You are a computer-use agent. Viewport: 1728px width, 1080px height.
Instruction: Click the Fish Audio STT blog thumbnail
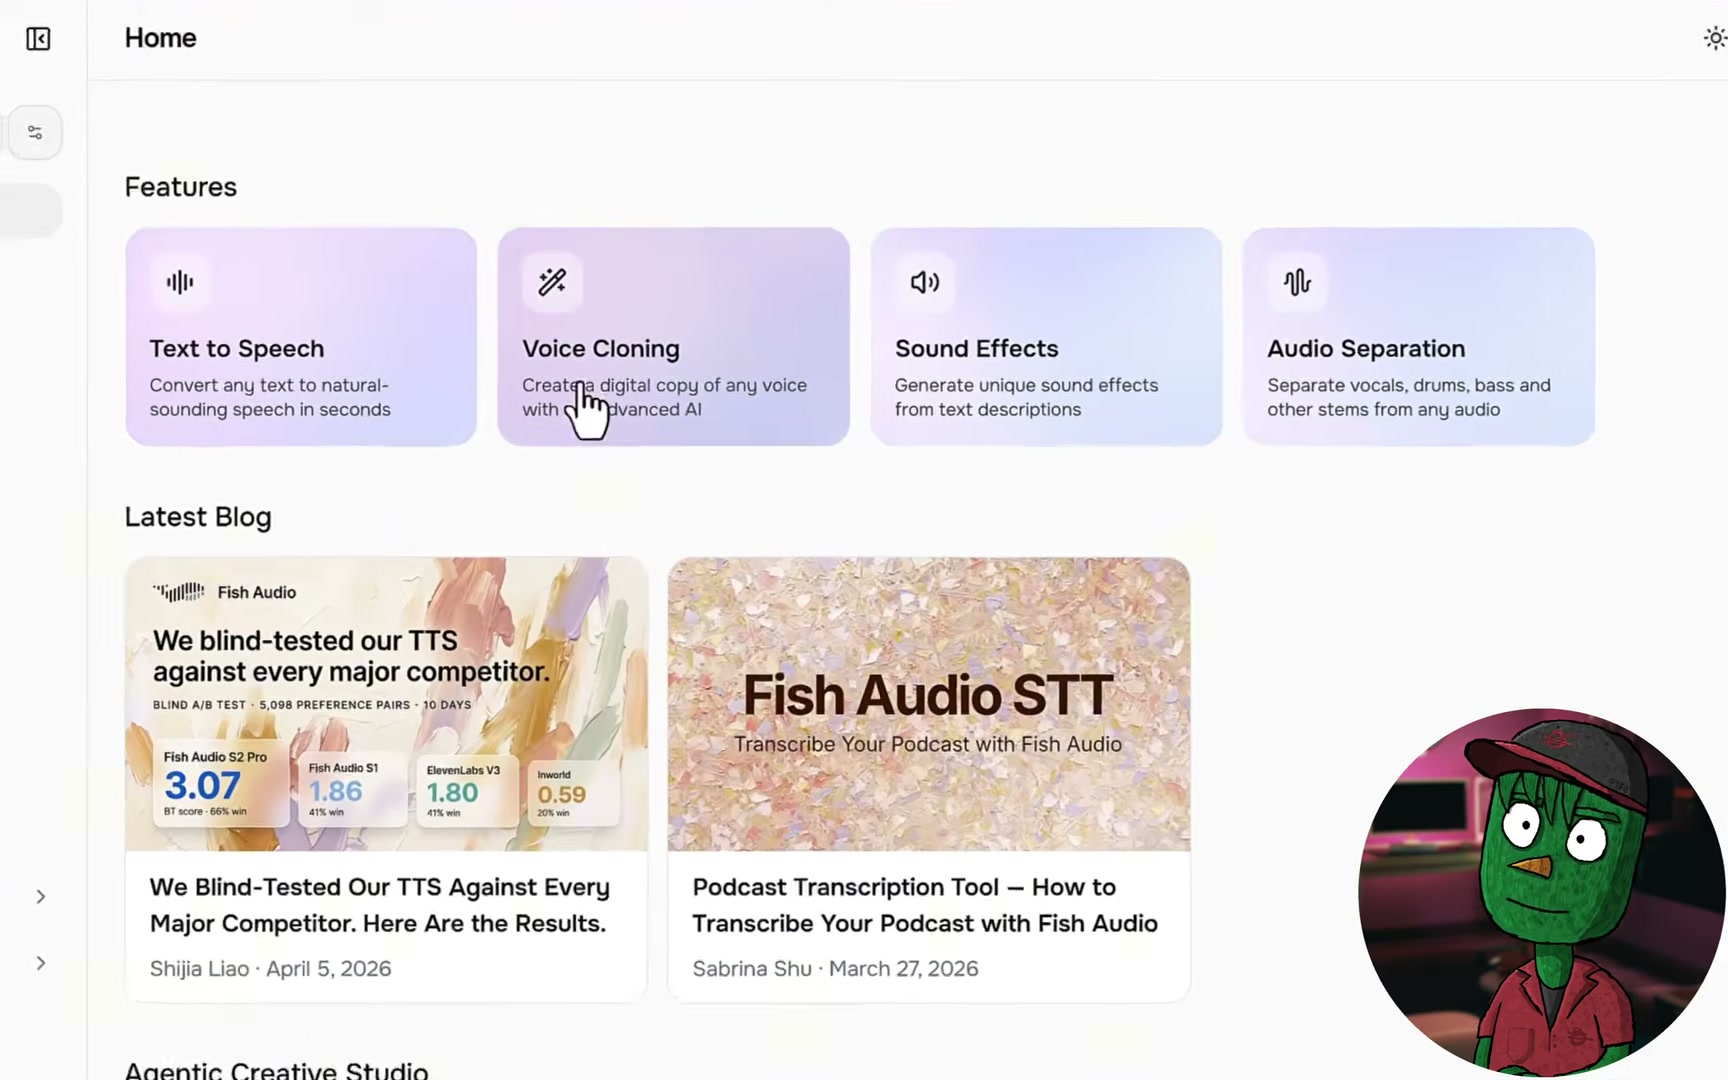[x=929, y=704]
